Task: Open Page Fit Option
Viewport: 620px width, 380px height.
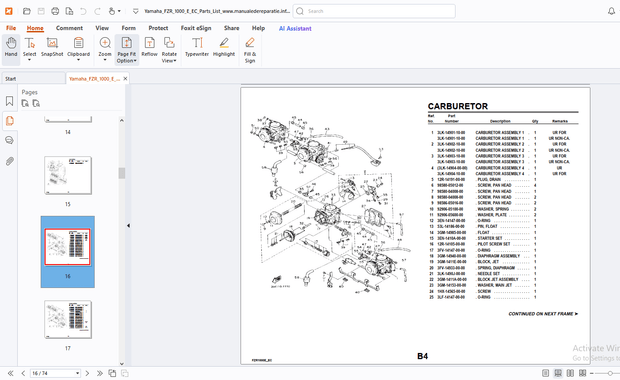Action: point(127,49)
